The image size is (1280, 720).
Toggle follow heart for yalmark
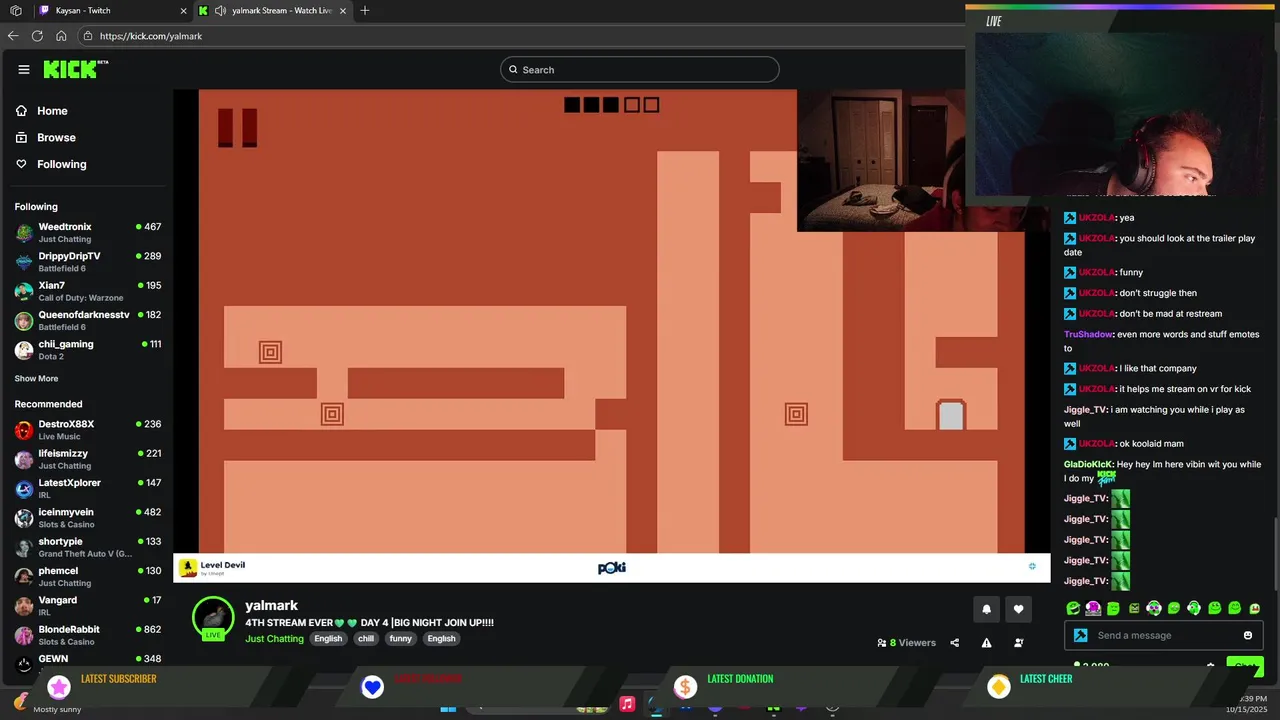(1018, 609)
